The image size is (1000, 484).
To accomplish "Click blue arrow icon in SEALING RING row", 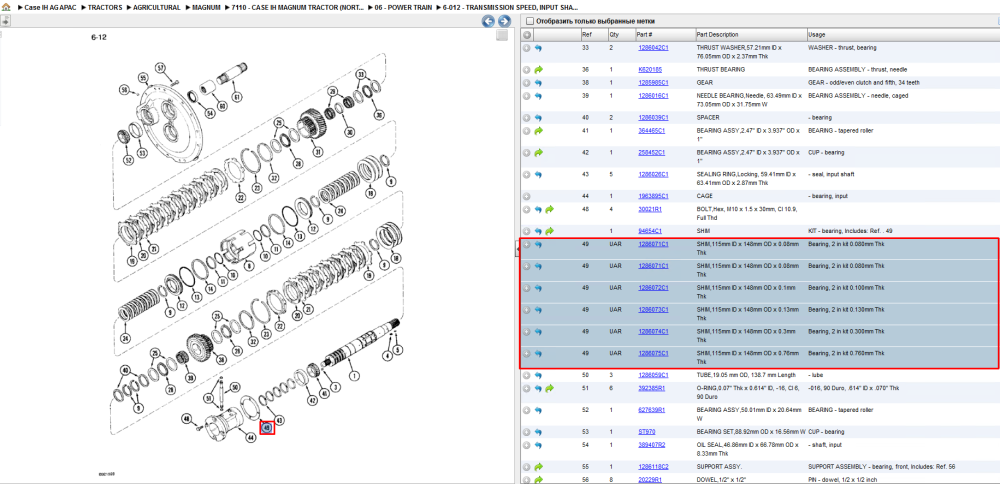I will click(x=538, y=174).
